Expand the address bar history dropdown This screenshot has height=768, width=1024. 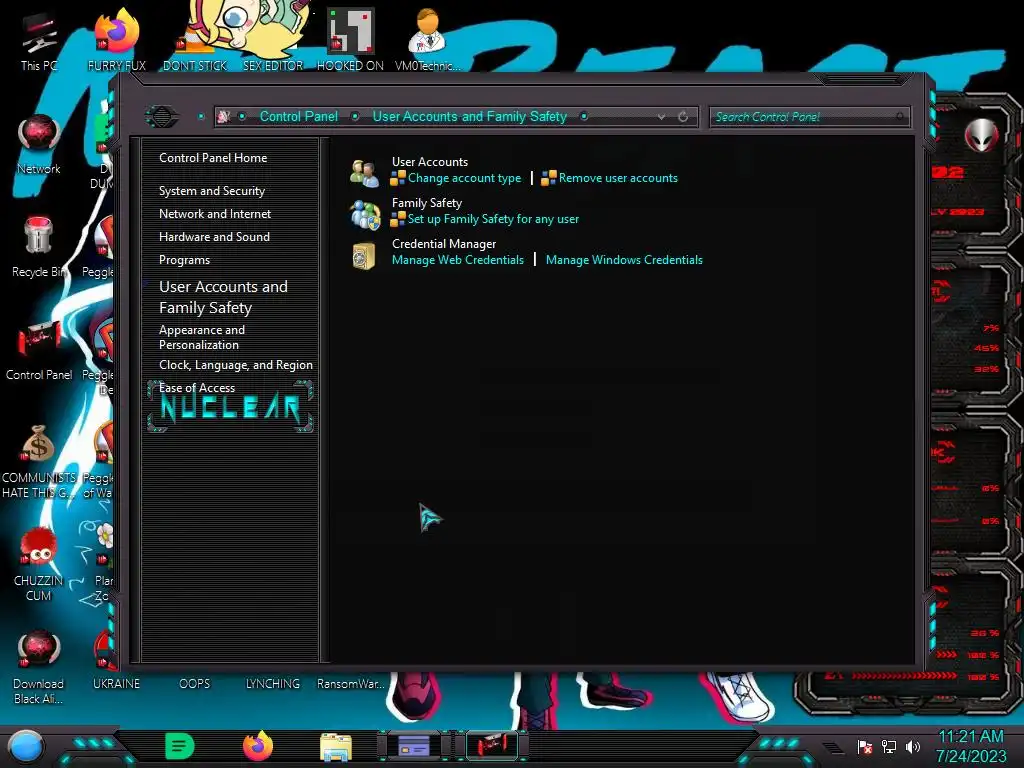pos(661,117)
